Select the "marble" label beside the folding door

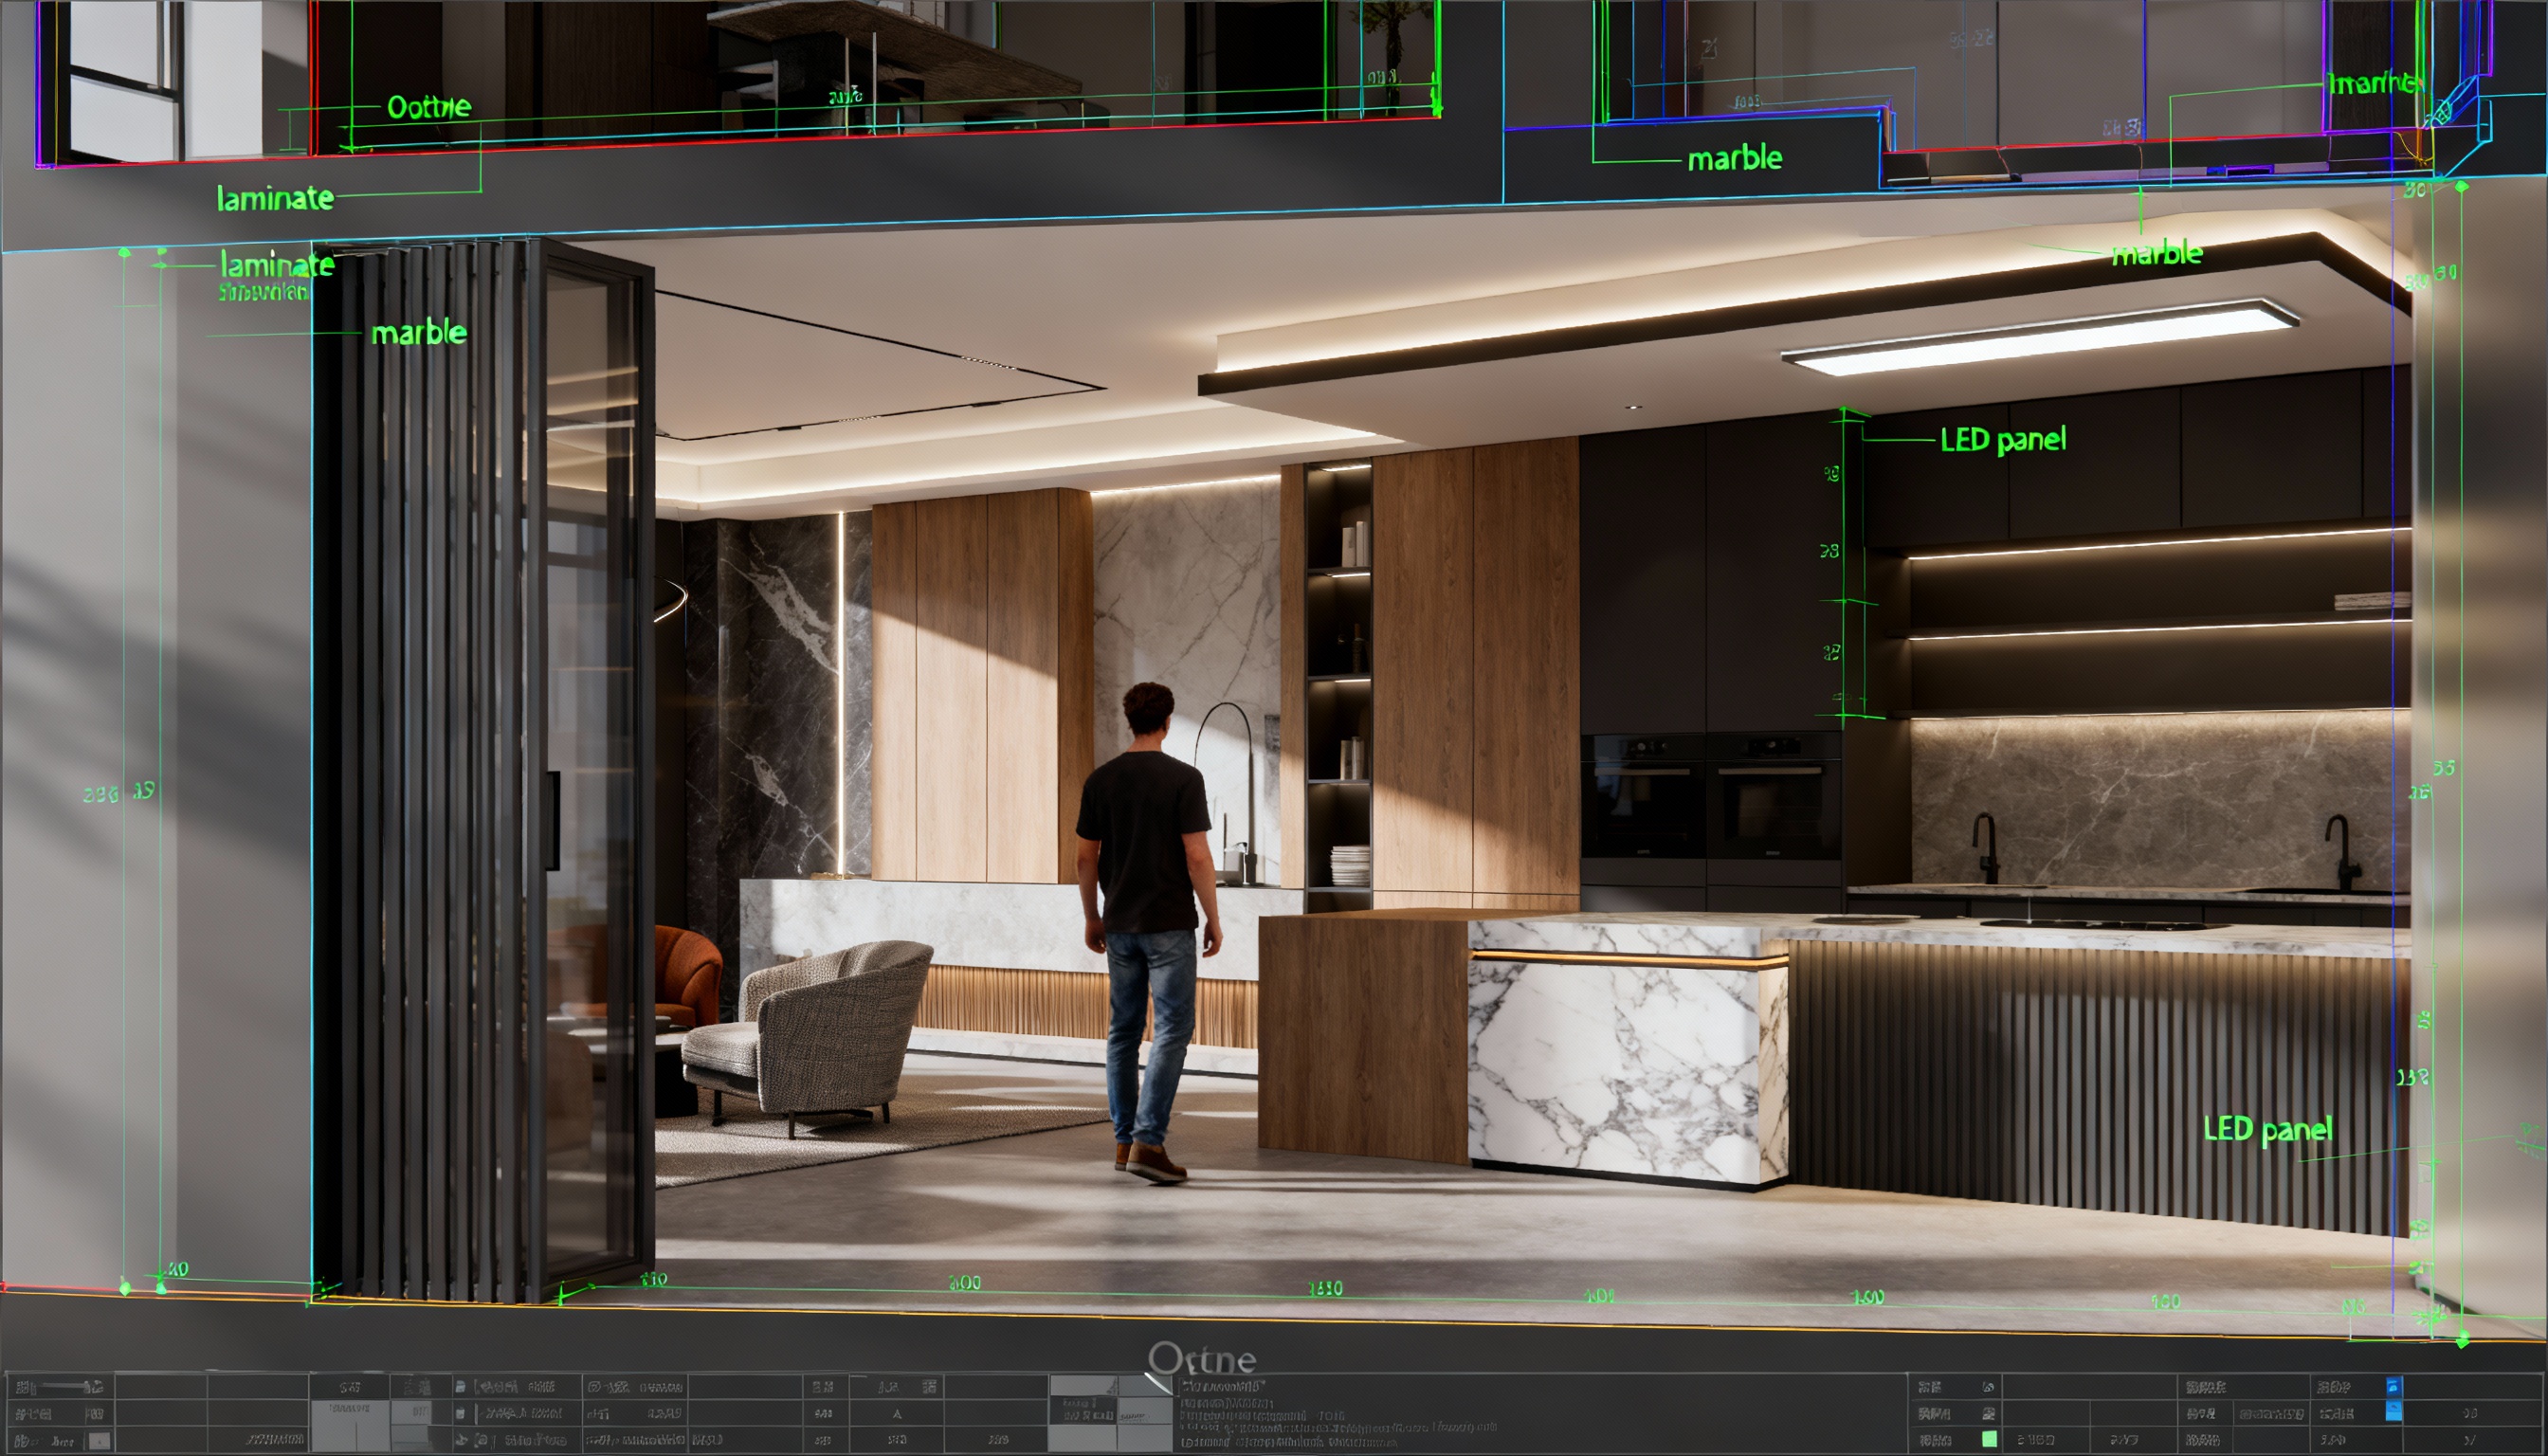point(418,332)
